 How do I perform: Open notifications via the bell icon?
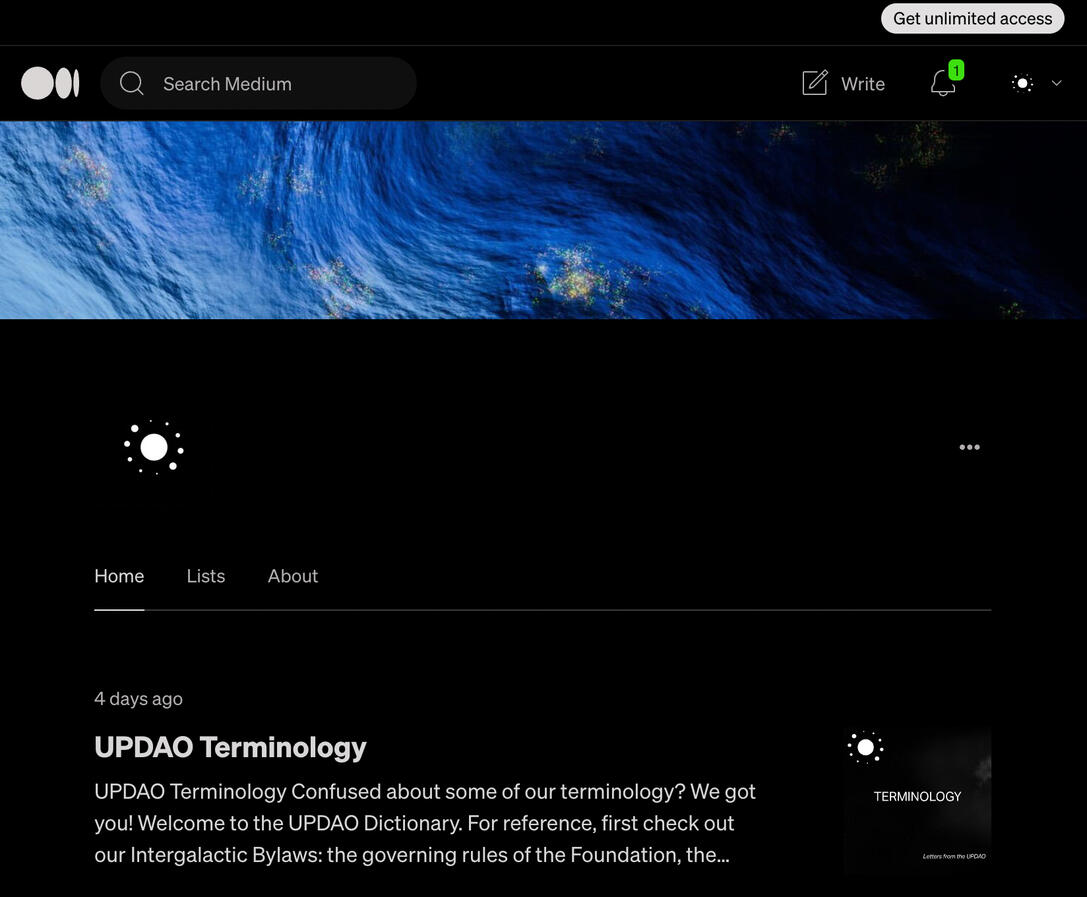[942, 84]
